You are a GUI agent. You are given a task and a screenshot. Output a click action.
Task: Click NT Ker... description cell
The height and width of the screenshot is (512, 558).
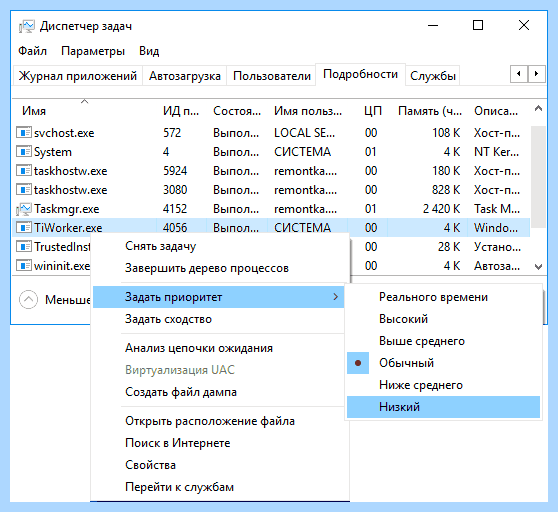click(496, 152)
